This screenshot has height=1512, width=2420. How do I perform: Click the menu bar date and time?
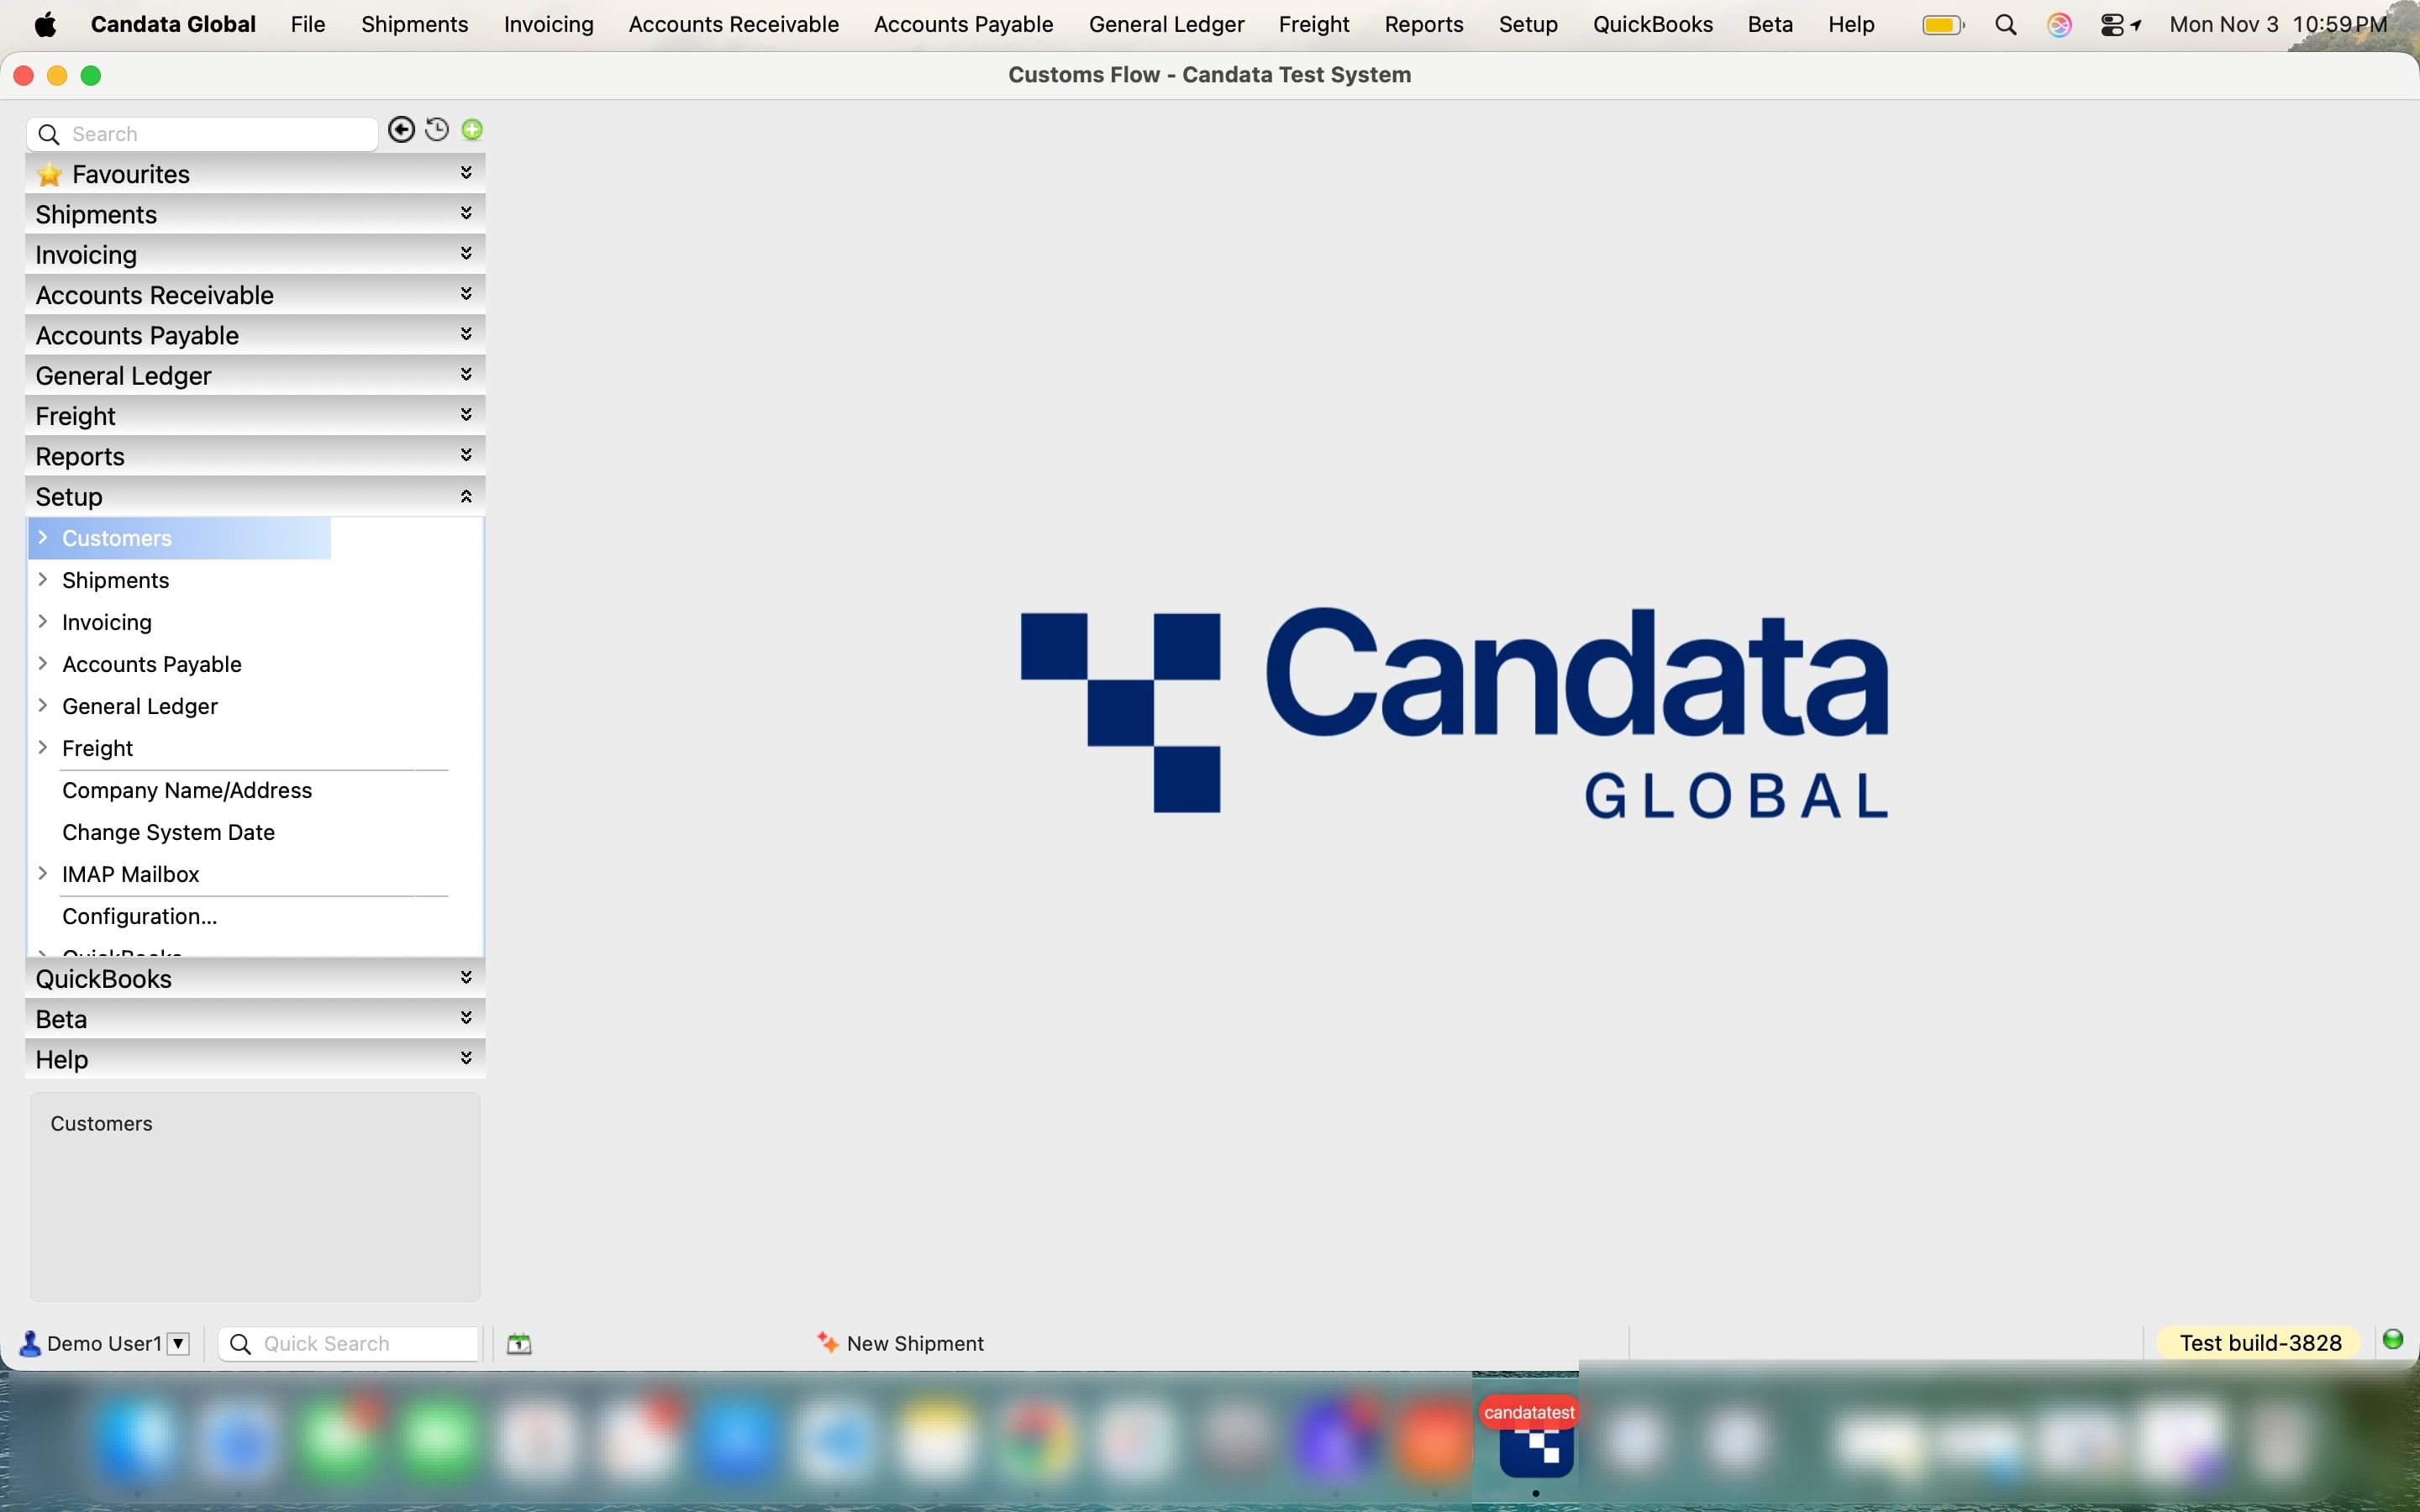click(x=2278, y=25)
